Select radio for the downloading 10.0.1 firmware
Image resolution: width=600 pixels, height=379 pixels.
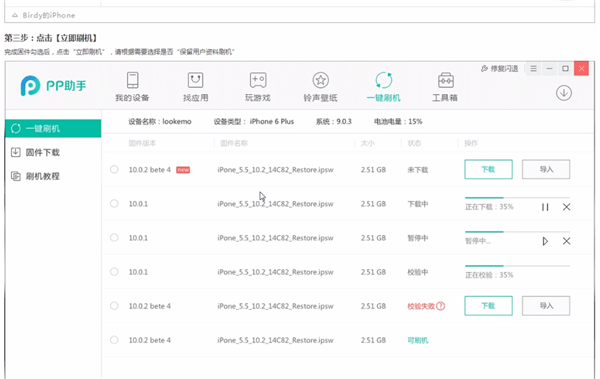pyautogui.click(x=114, y=203)
